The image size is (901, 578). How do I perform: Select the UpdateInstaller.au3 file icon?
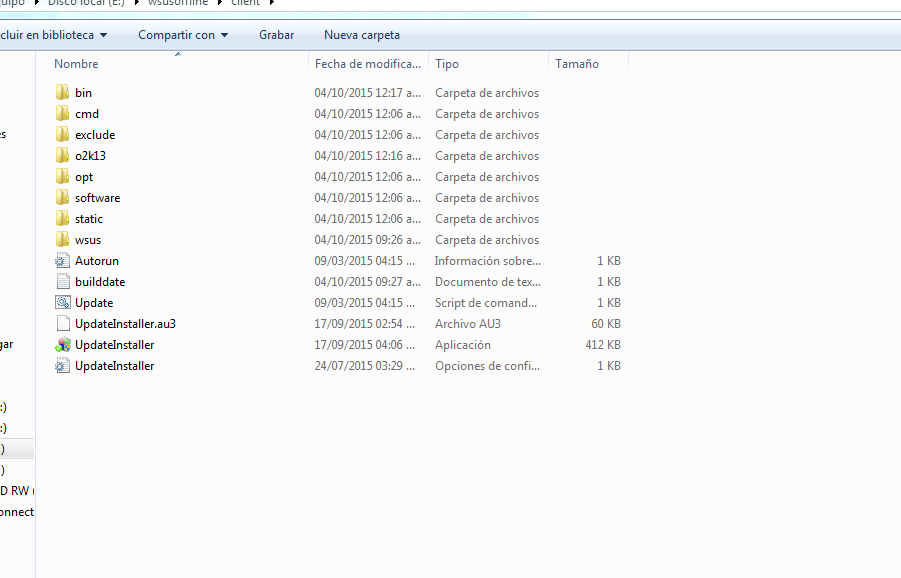(x=63, y=324)
